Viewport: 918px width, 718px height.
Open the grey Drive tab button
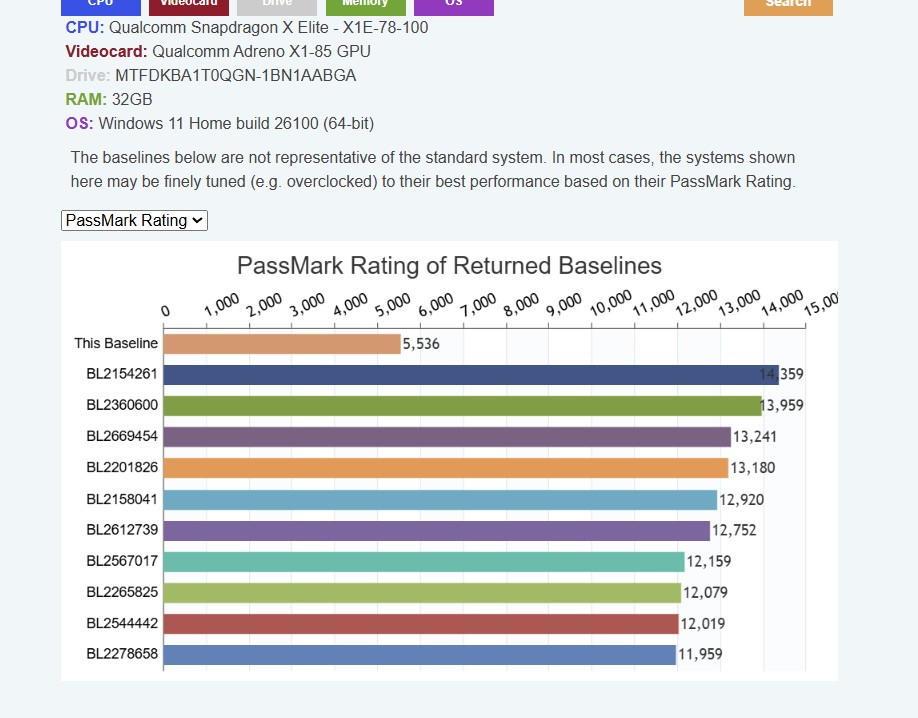pos(277,7)
